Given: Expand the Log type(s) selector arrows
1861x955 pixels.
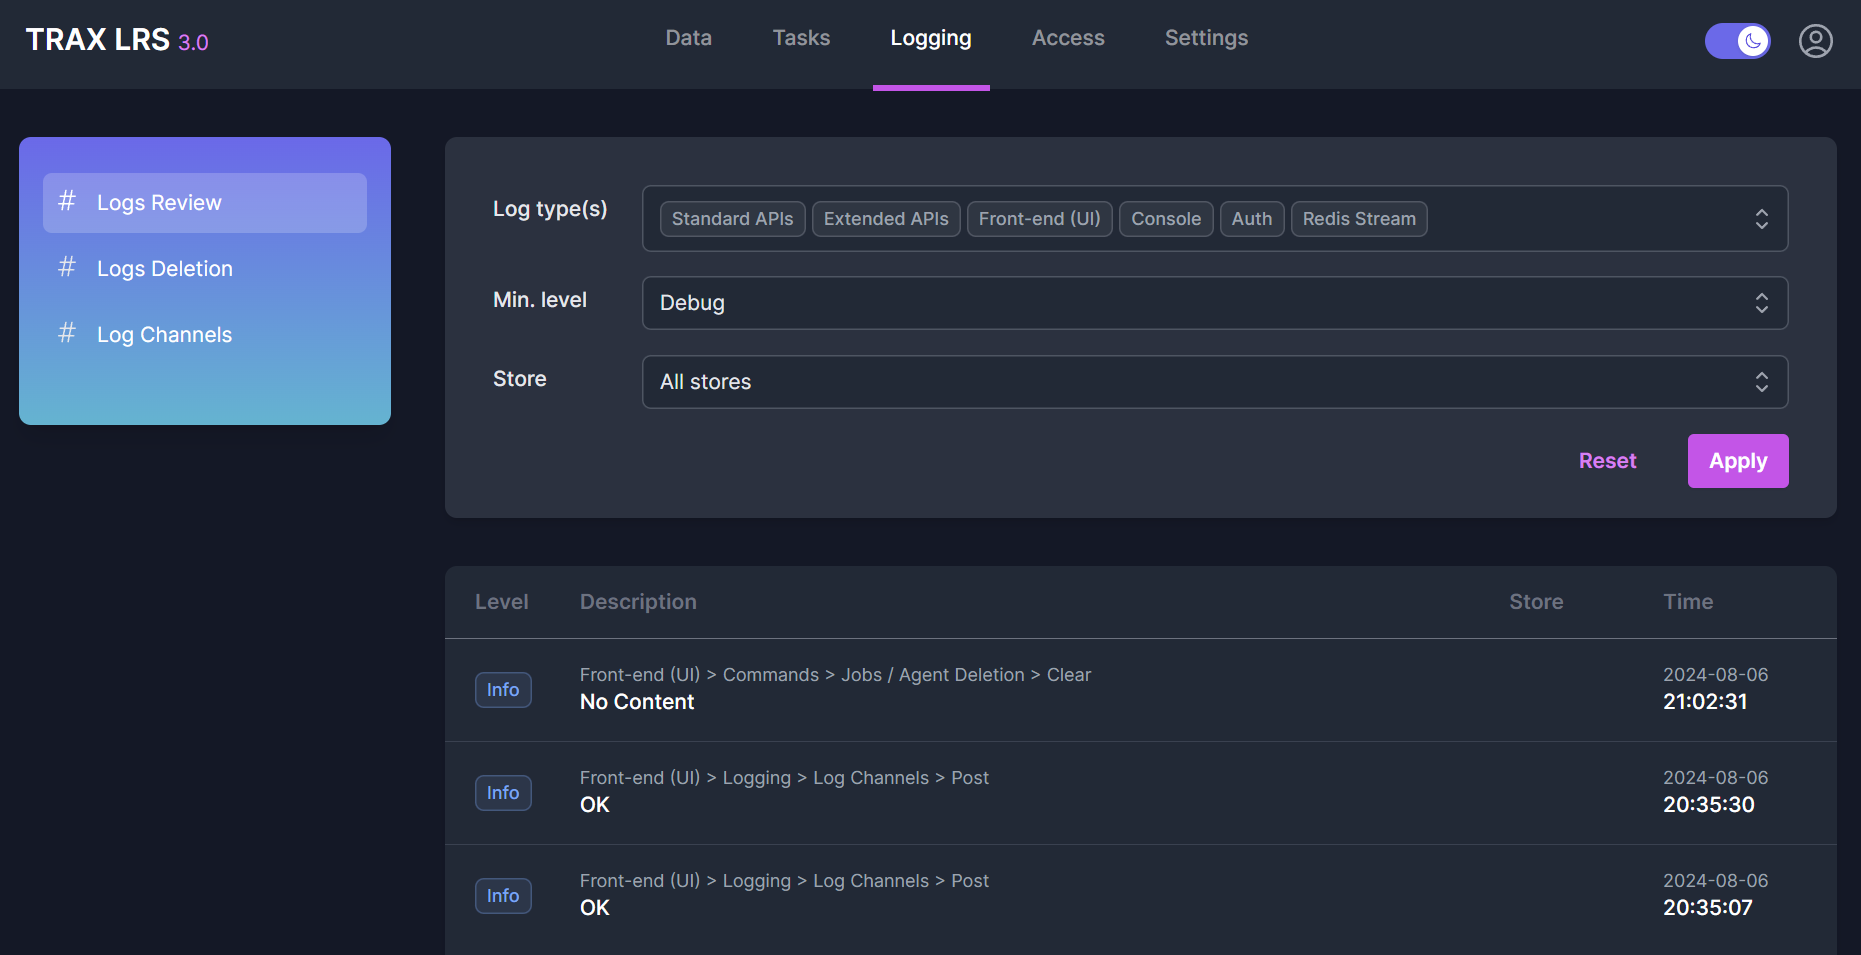Looking at the screenshot, I should point(1761,219).
